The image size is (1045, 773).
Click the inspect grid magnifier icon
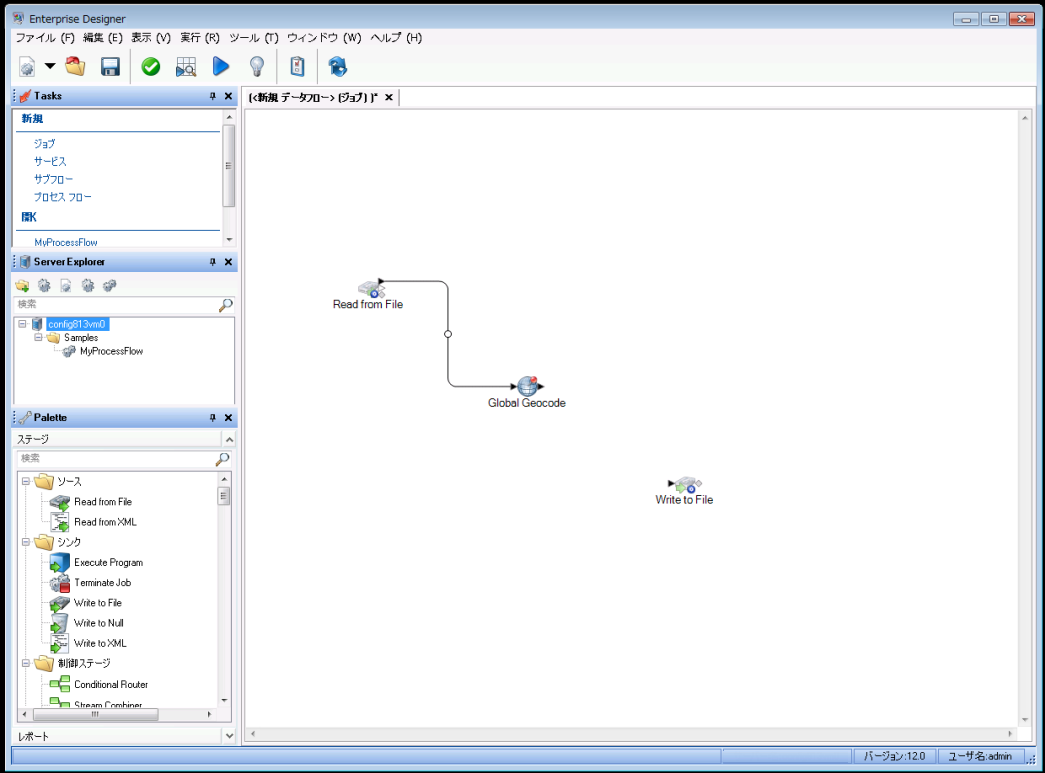pos(186,67)
